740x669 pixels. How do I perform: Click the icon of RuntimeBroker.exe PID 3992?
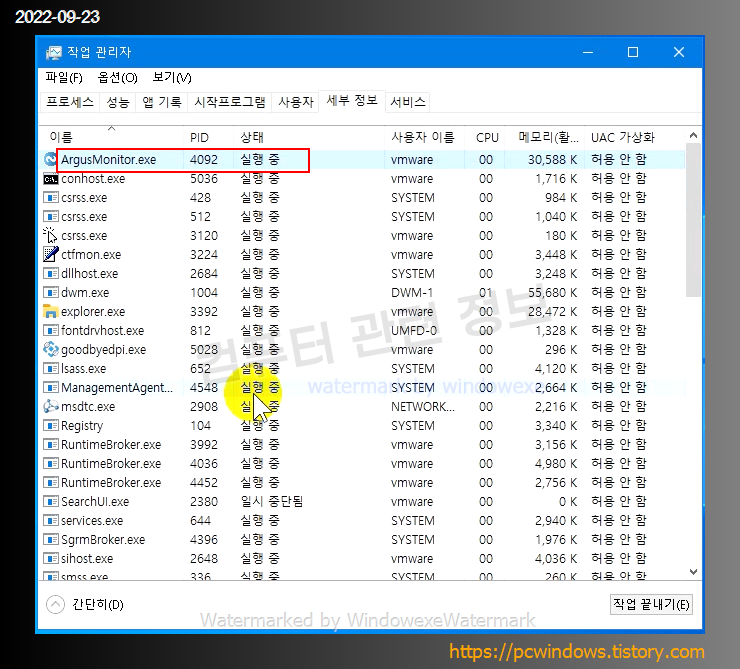[x=50, y=444]
